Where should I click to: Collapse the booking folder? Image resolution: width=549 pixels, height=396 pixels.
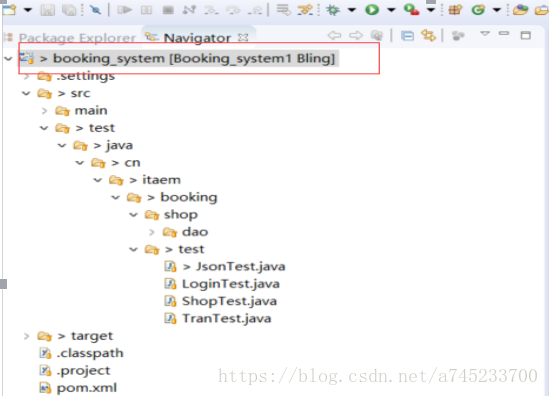(x=116, y=197)
